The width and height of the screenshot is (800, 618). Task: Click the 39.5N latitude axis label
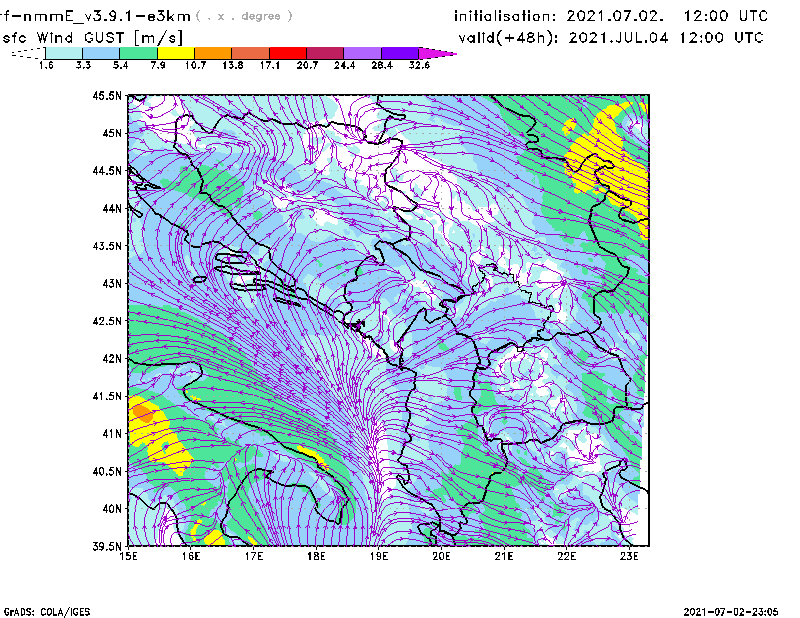tap(107, 547)
